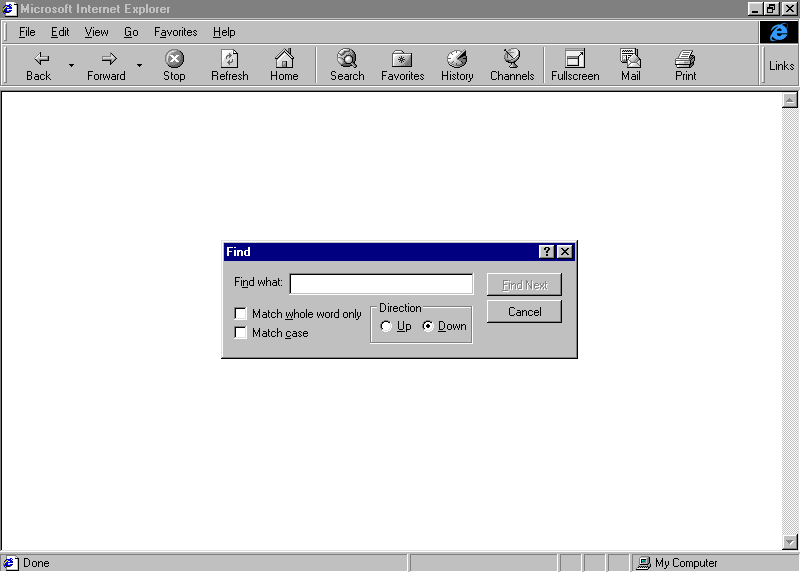The width and height of the screenshot is (800, 572).
Task: Click the My Computer status text
Action: pos(686,563)
